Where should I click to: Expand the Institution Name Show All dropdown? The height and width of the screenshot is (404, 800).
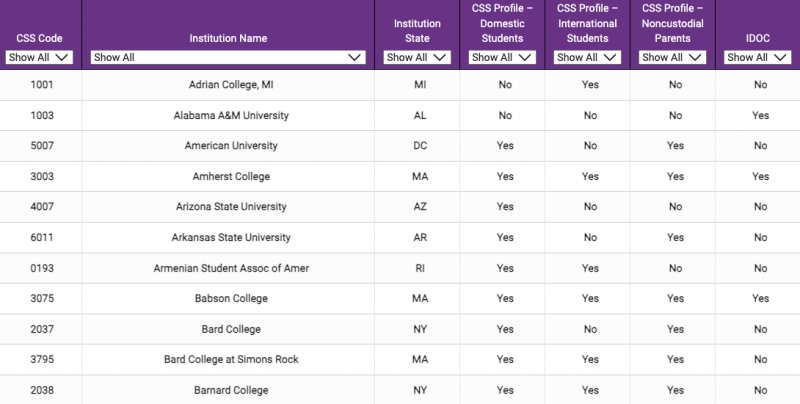click(x=228, y=57)
